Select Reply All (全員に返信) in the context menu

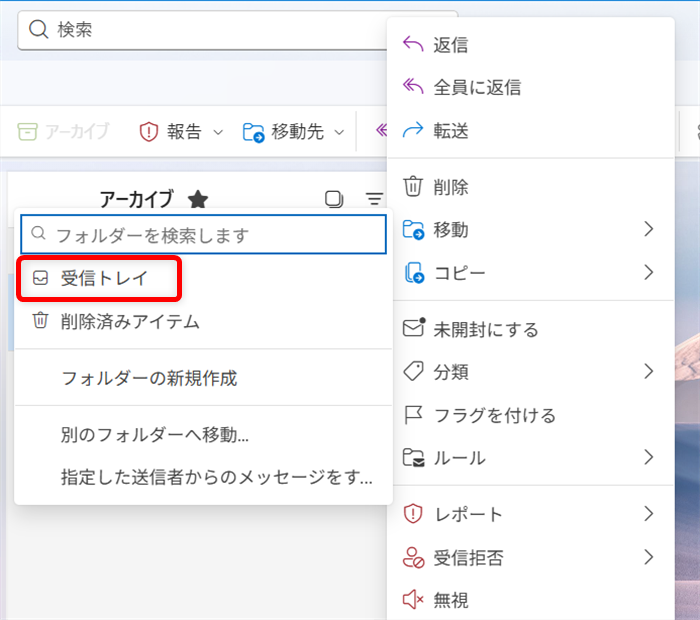[x=476, y=87]
